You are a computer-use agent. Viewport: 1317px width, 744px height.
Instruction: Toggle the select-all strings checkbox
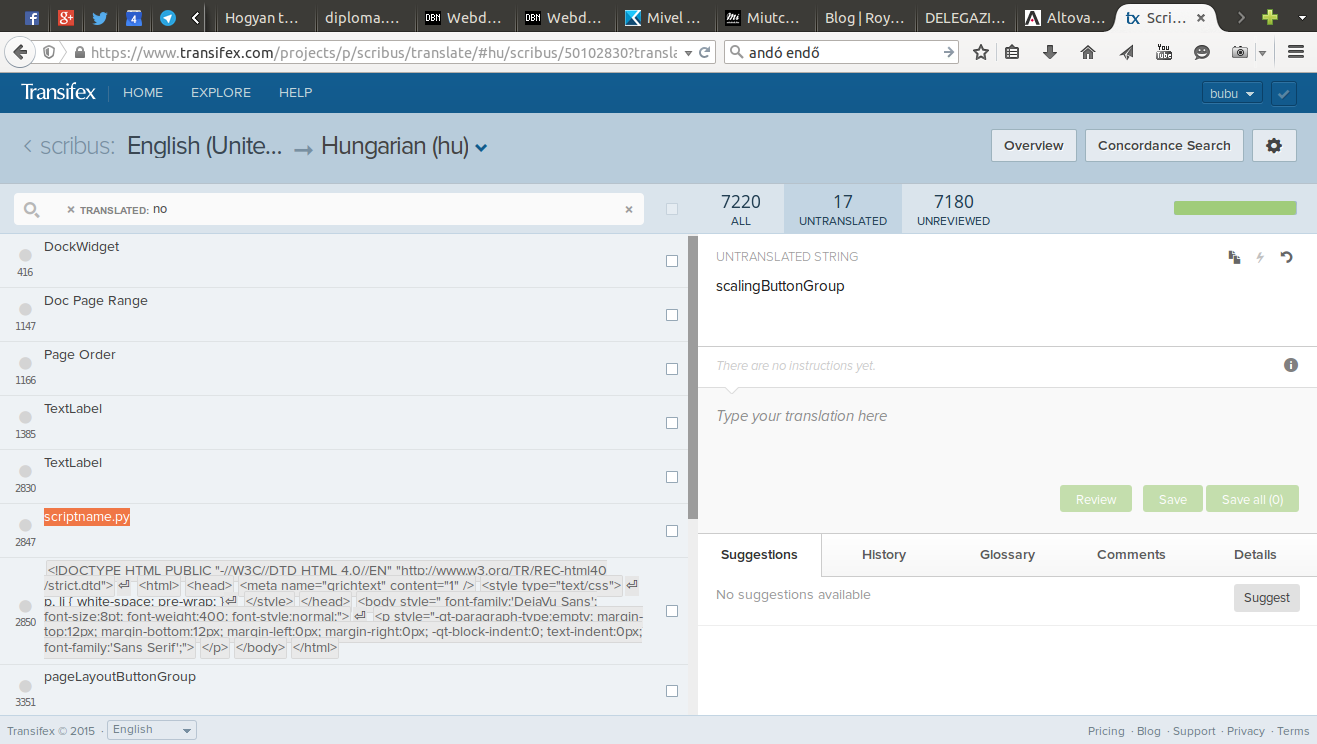tap(672, 209)
